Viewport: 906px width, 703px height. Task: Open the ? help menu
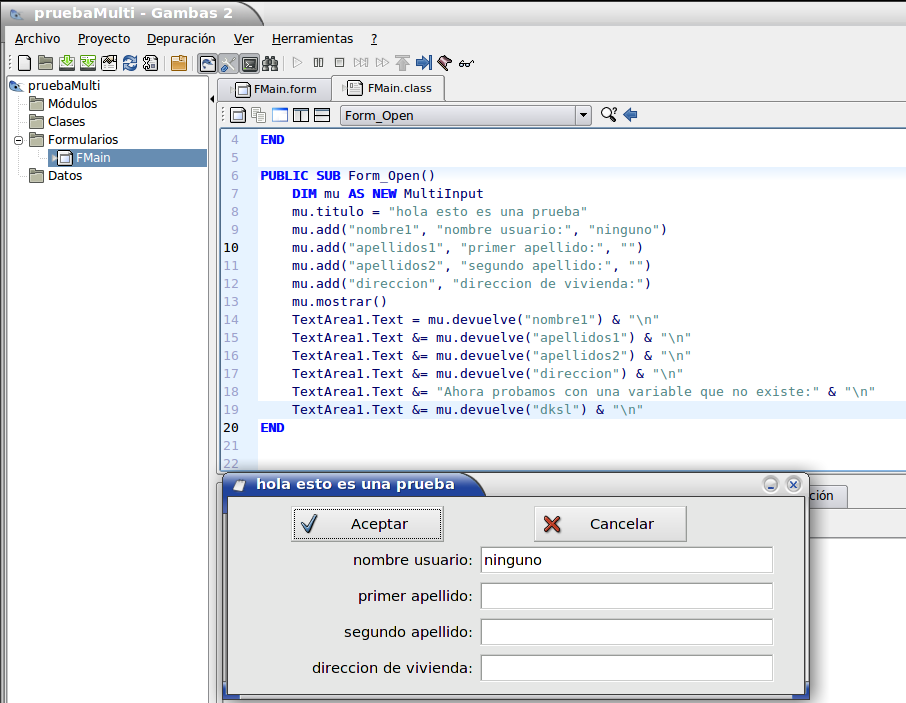pyautogui.click(x=374, y=39)
